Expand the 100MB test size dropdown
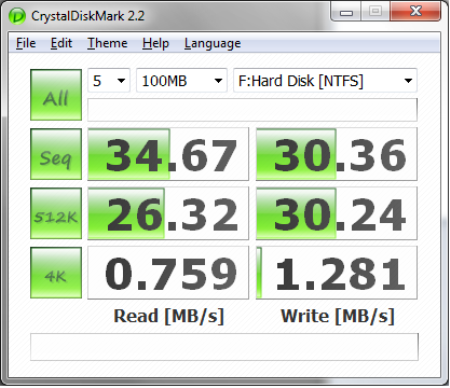 click(x=182, y=80)
